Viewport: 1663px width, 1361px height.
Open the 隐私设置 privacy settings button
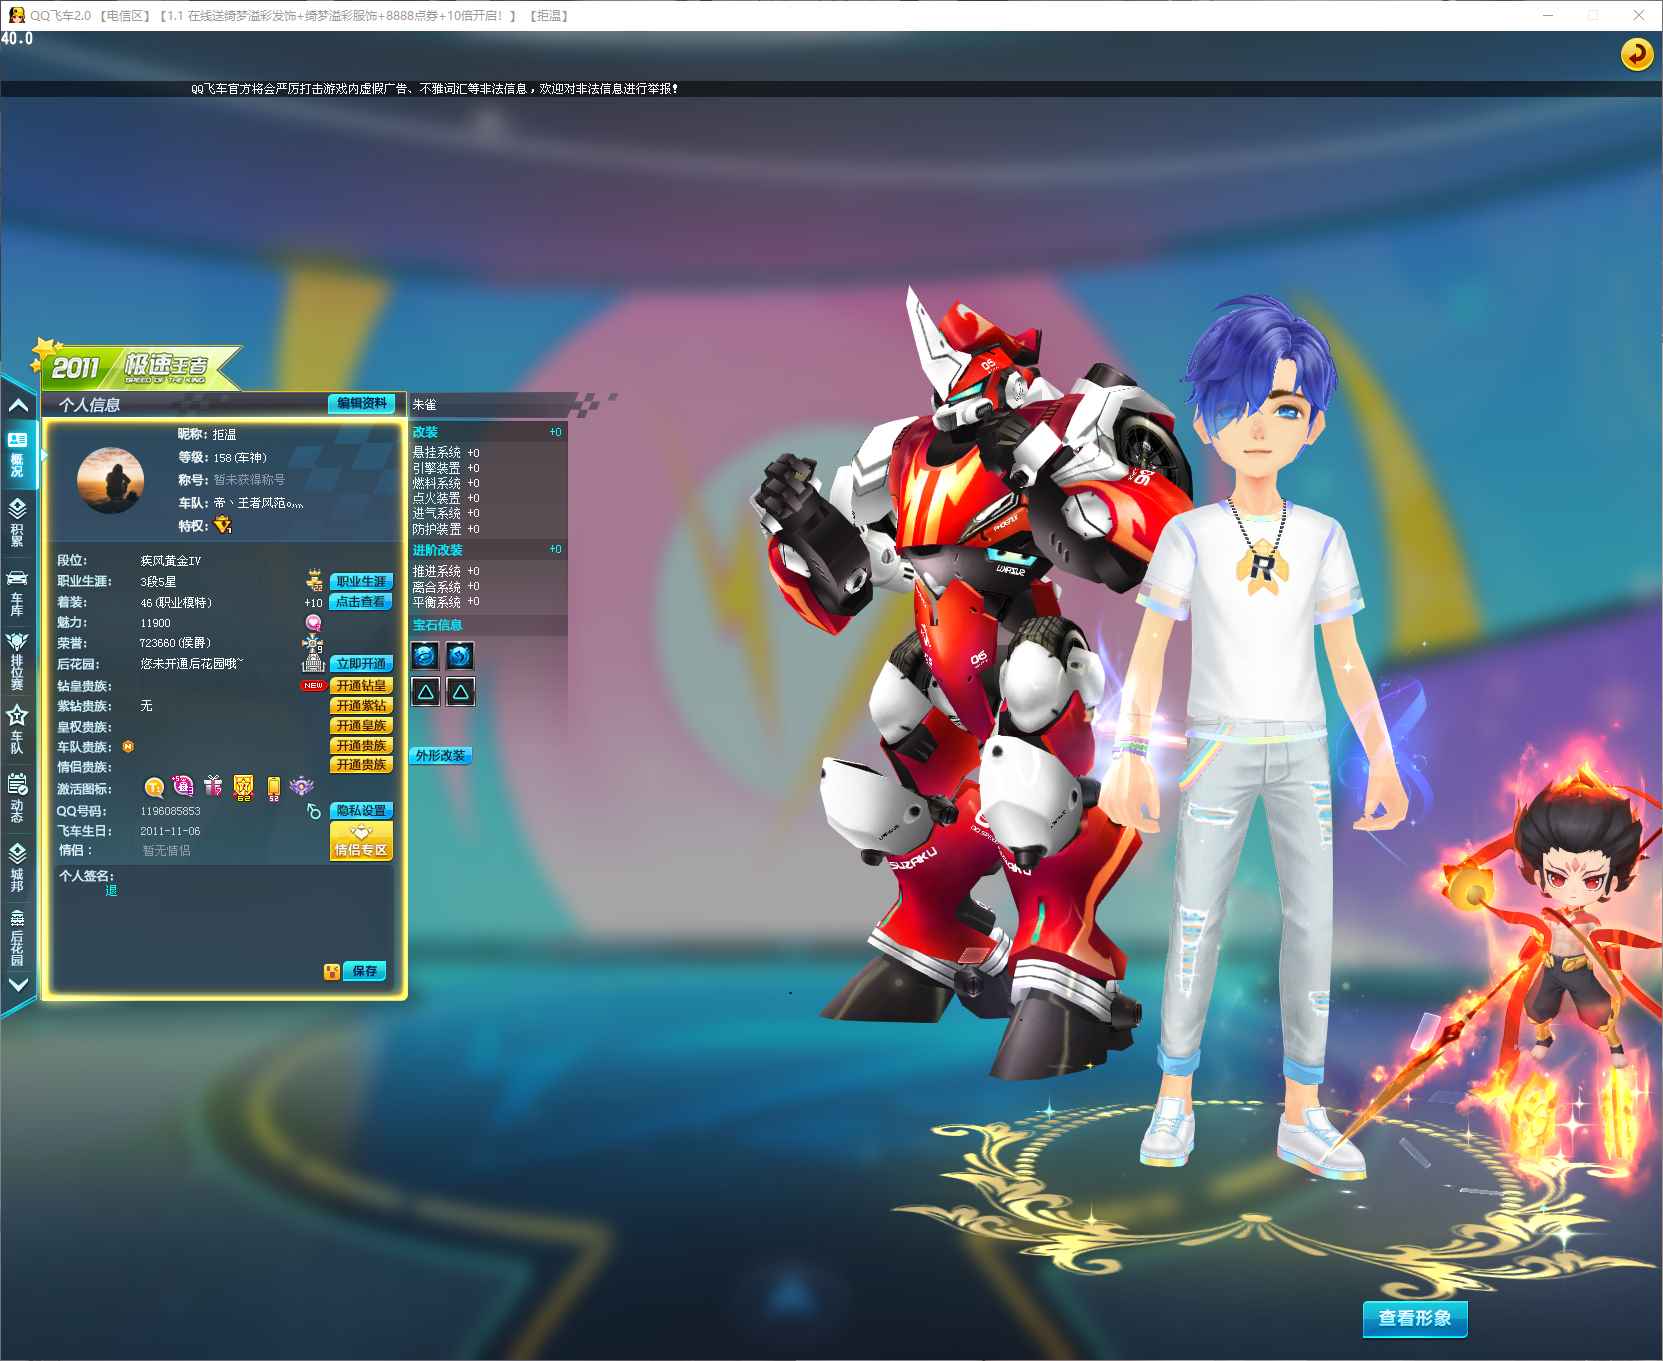(361, 810)
